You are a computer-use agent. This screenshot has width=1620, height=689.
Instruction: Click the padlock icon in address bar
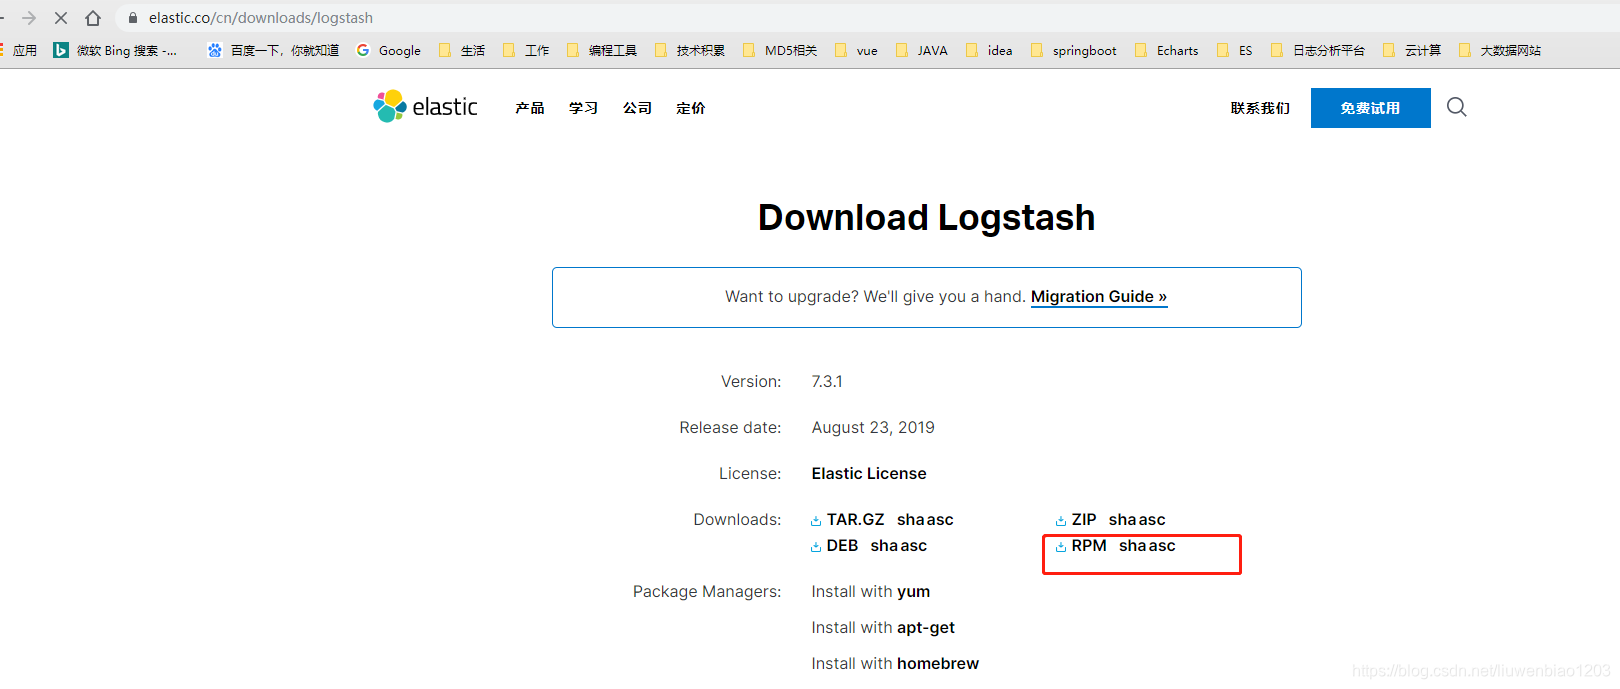[133, 18]
